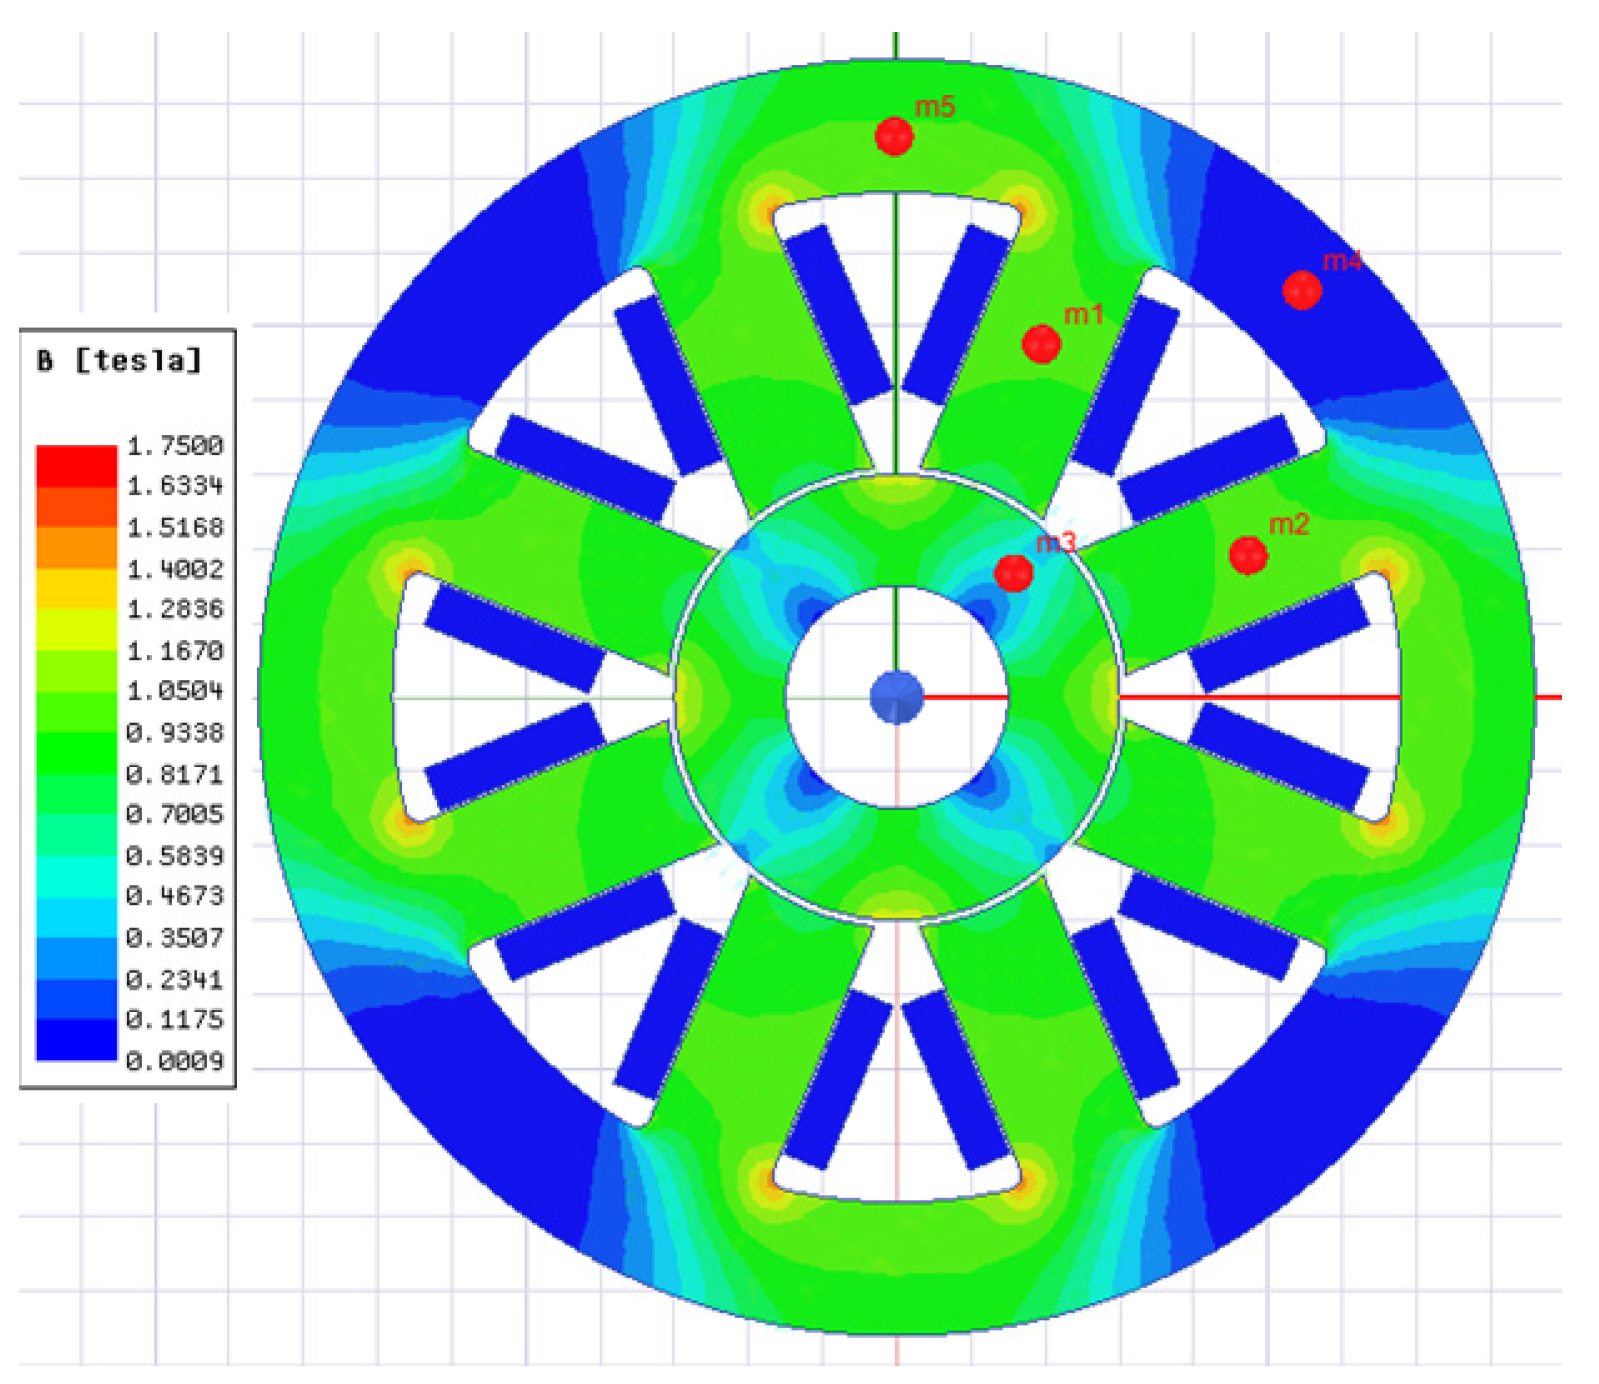Click the m2 marker text label

pos(1289,524)
